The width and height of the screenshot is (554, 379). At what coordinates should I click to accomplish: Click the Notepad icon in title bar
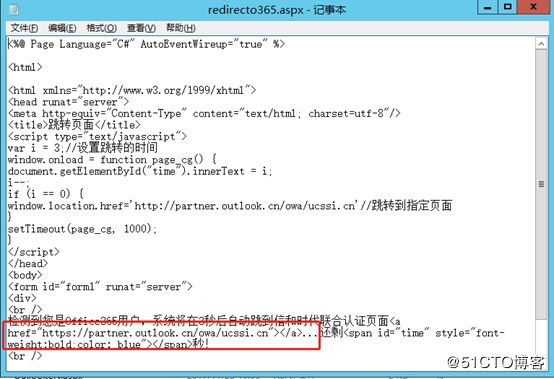tap(14, 10)
